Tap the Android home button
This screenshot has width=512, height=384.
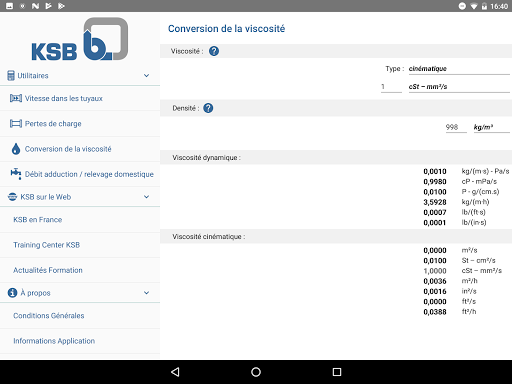click(256, 372)
